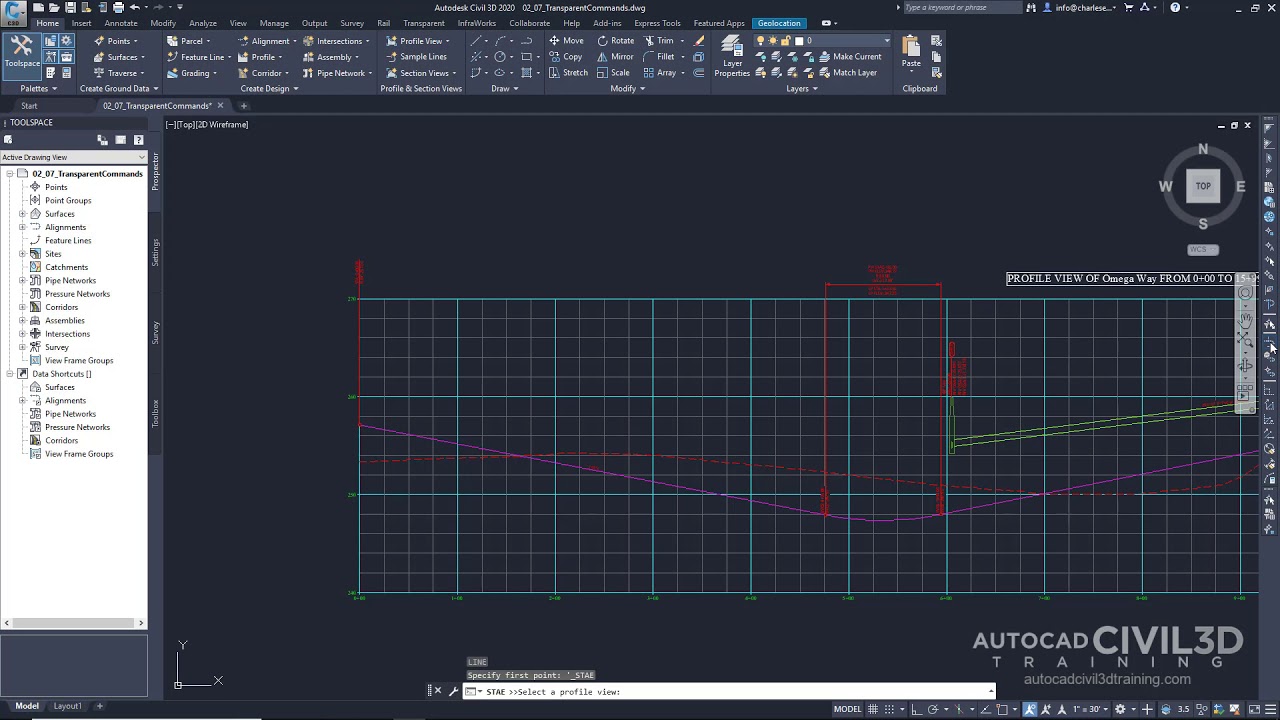Screen dimensions: 1280x720
Task: Select the Rotate tool
Action: (x=616, y=41)
